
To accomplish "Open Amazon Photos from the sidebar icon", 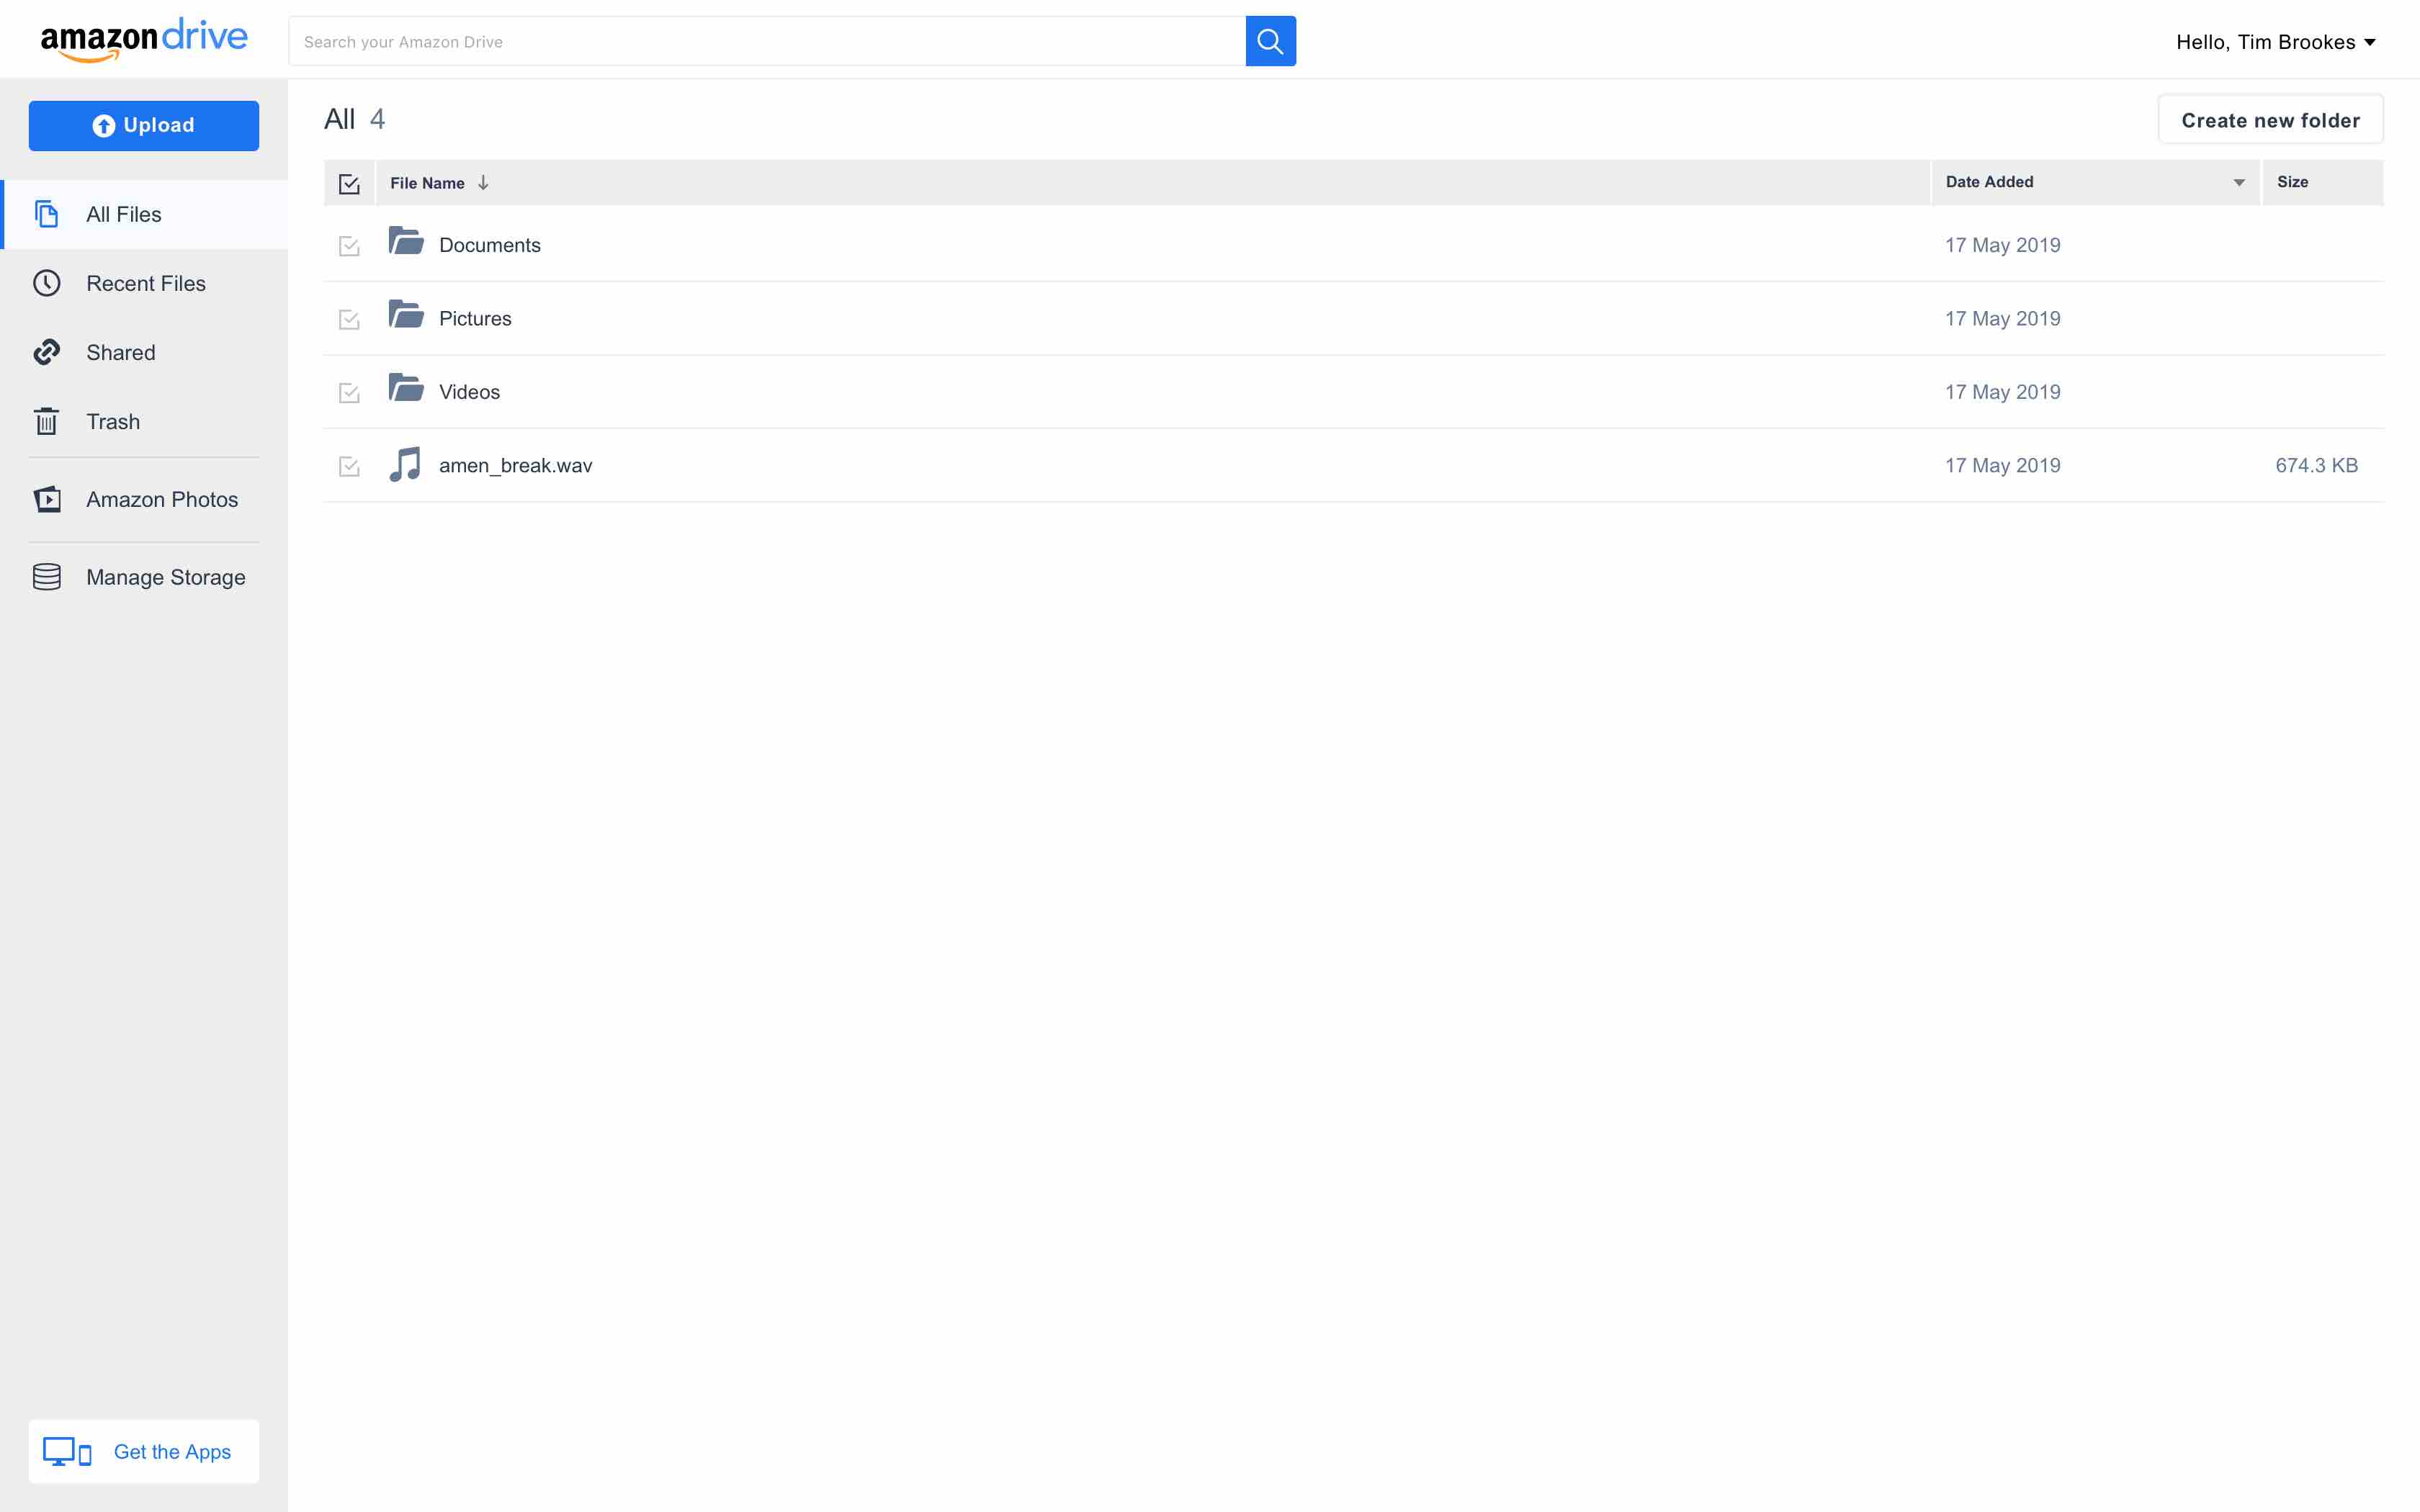I will [47, 499].
